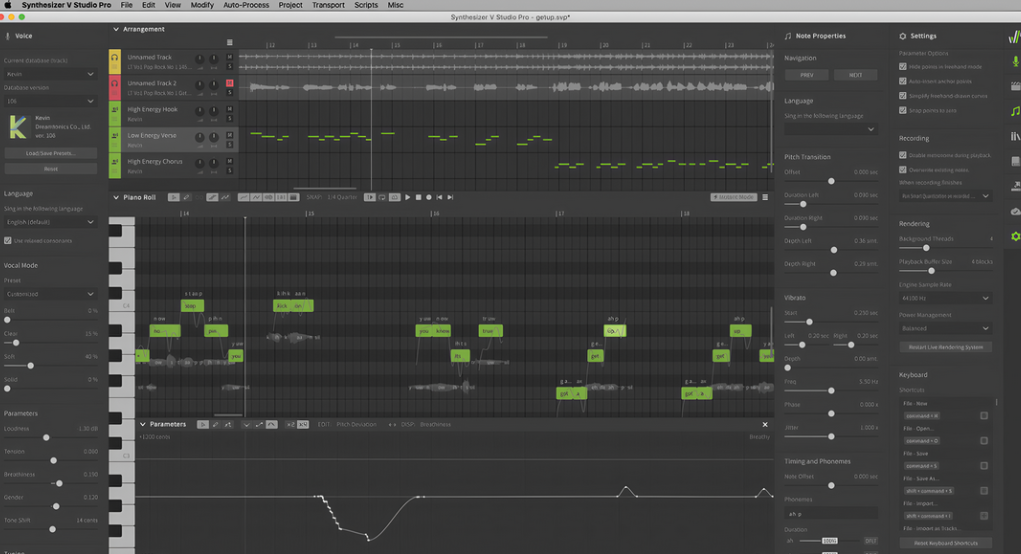Image resolution: width=1021 pixels, height=554 pixels.
Task: Open the Power Management Balanced dropdown
Action: pyautogui.click(x=945, y=328)
